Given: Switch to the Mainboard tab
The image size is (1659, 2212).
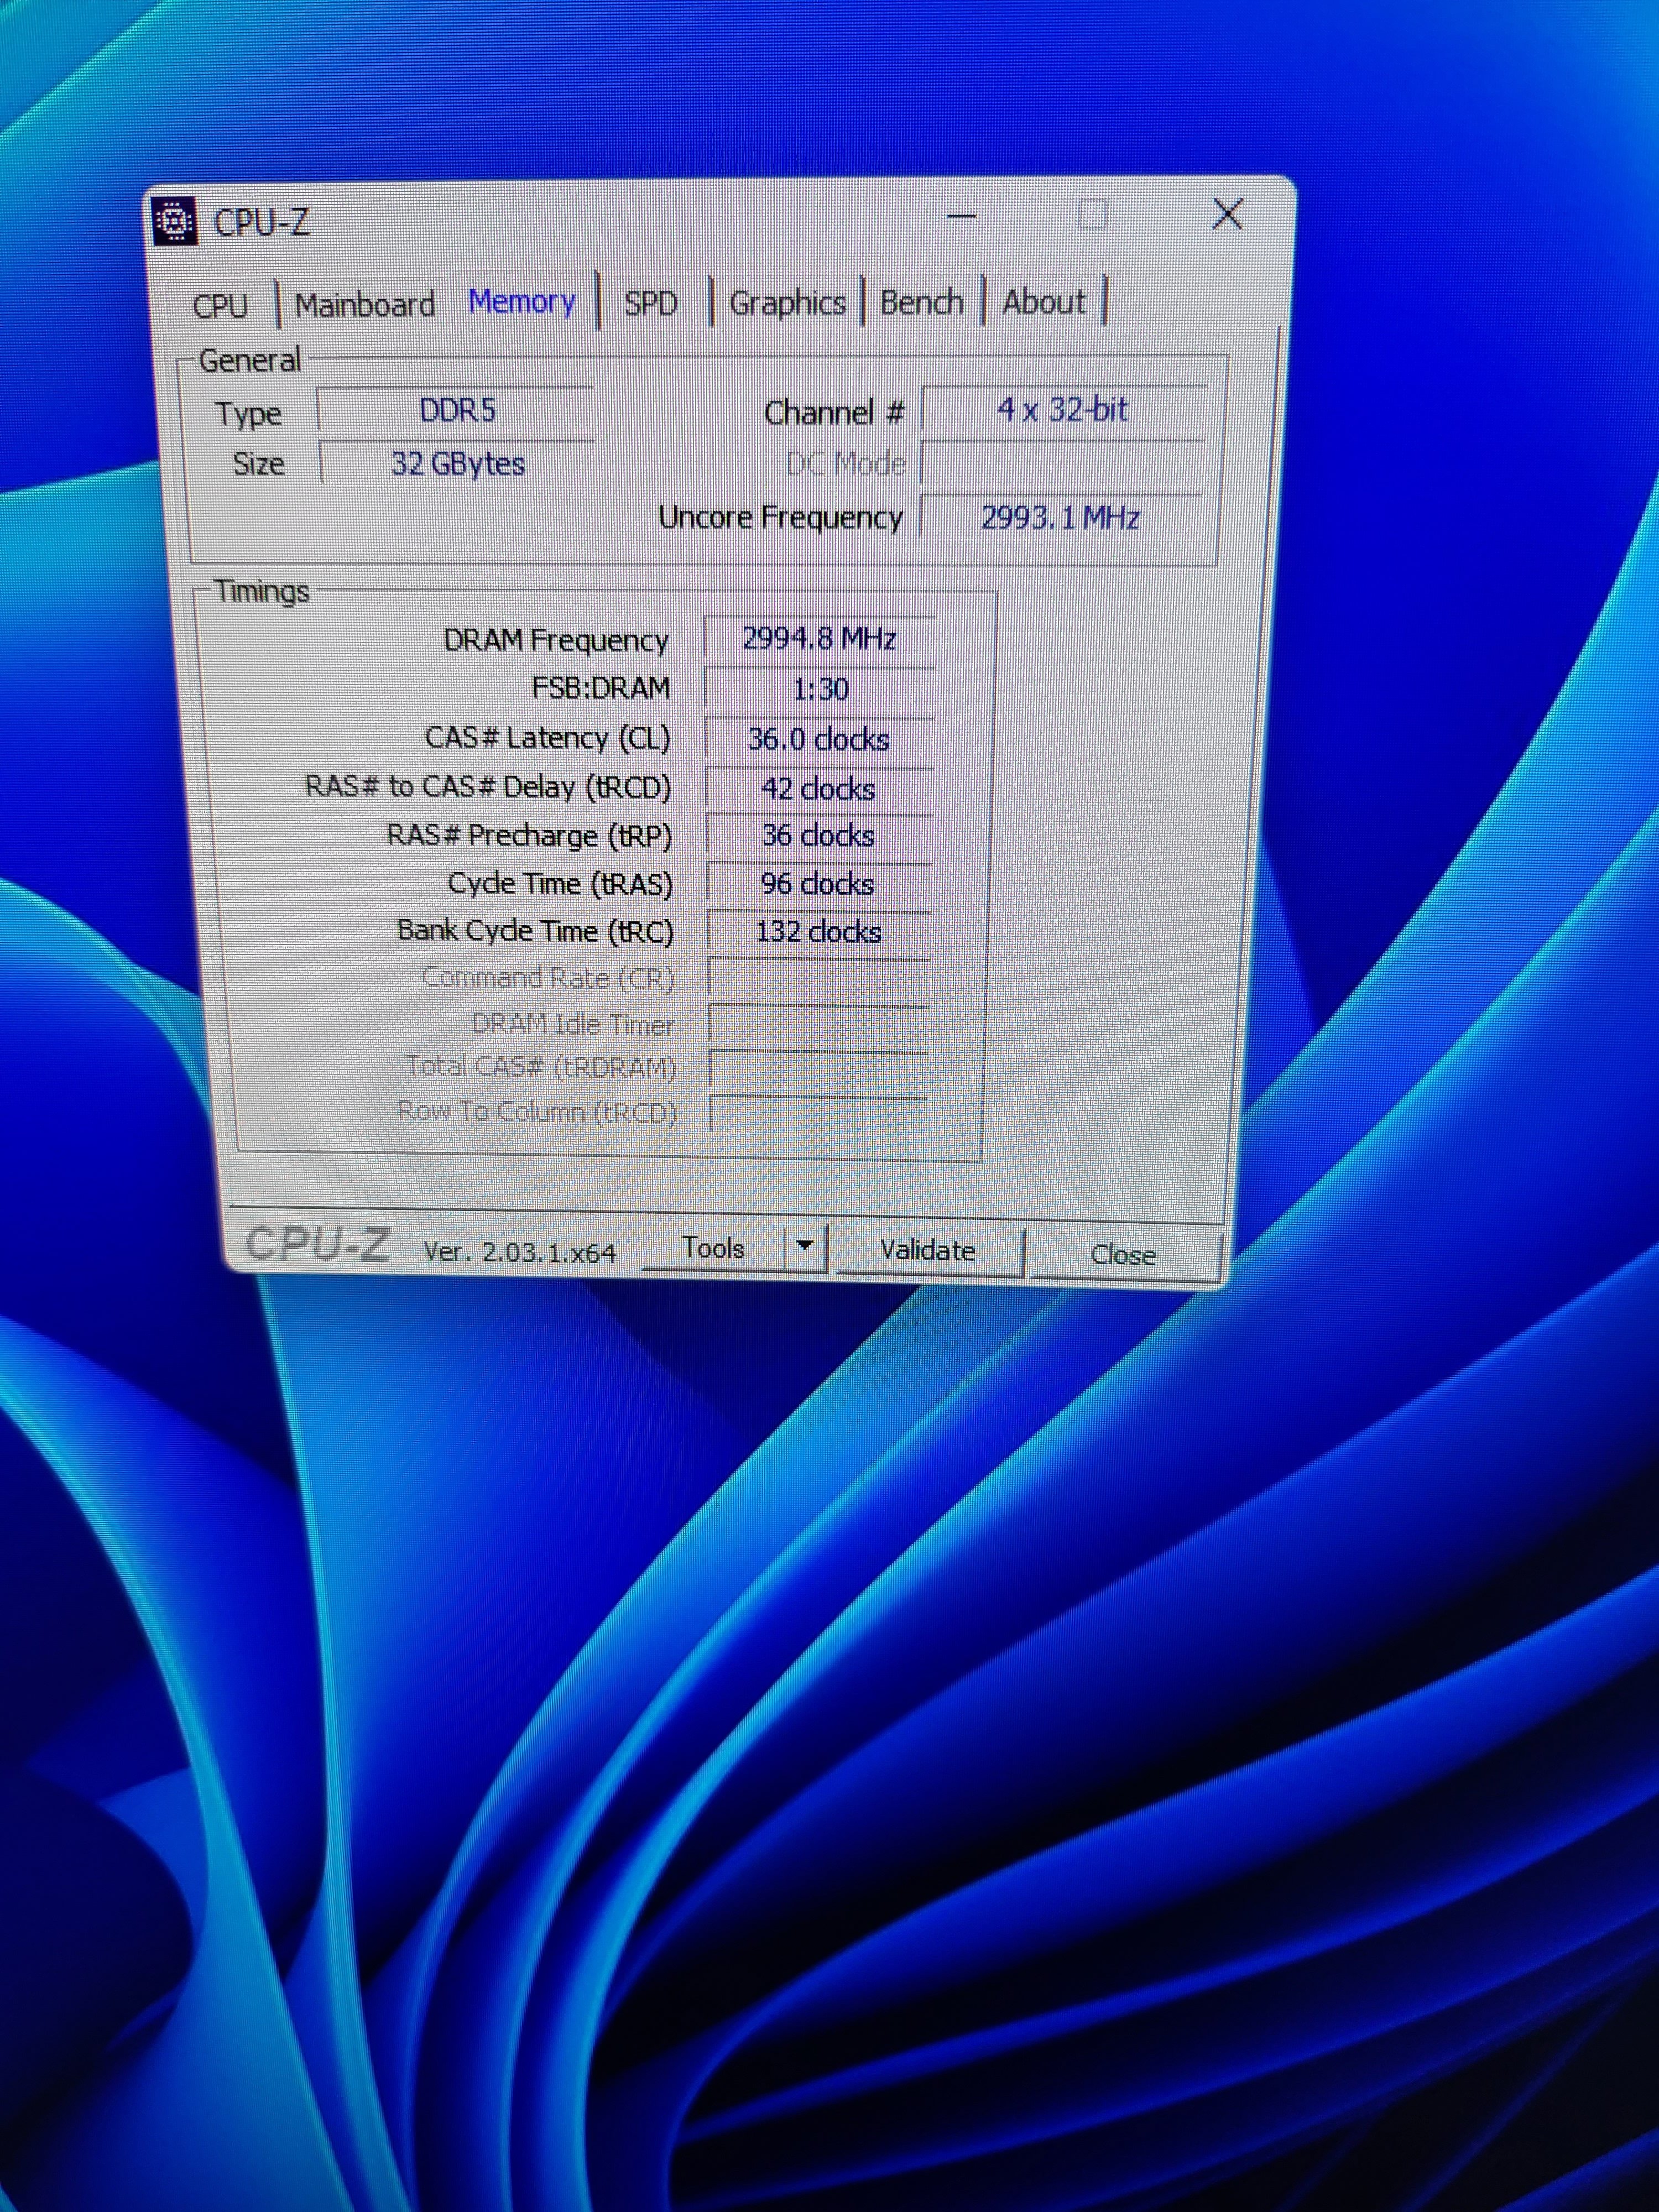Looking at the screenshot, I should click(365, 304).
